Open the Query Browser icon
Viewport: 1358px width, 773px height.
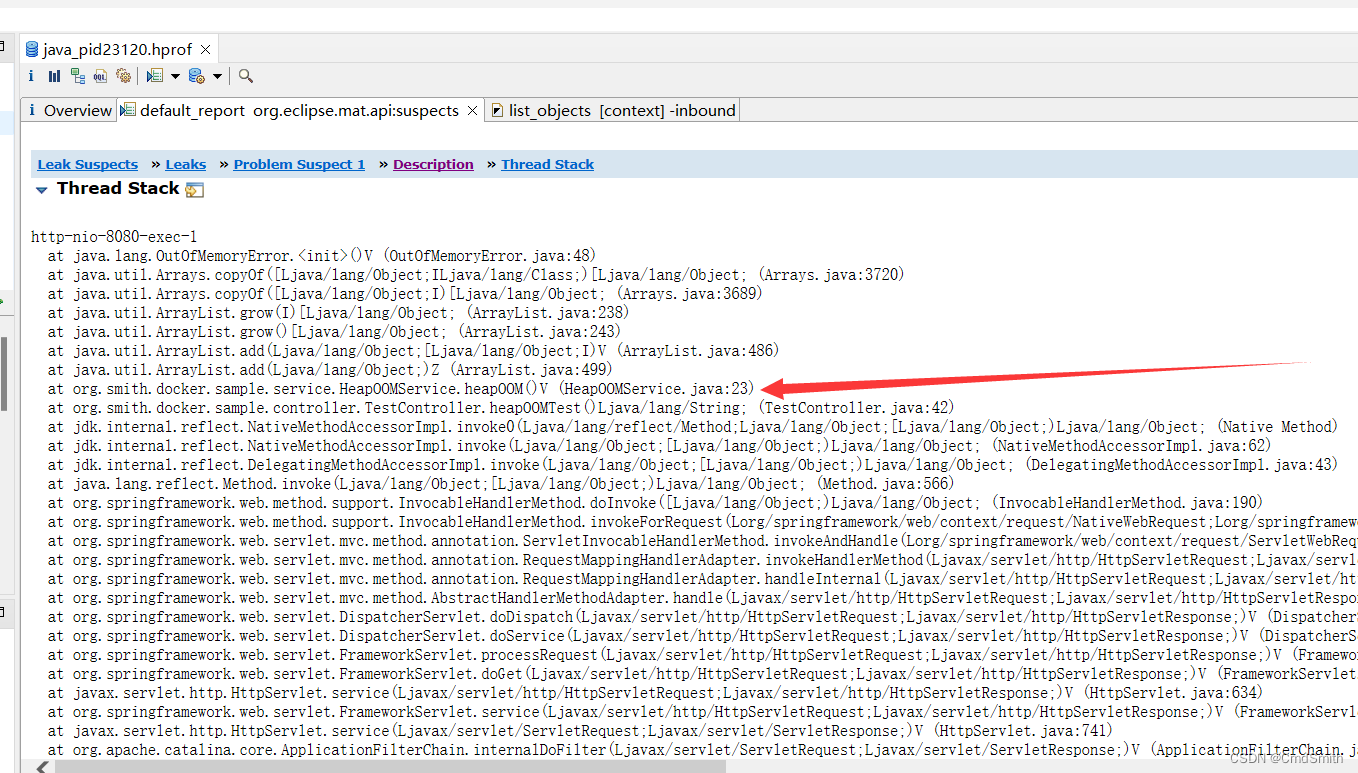point(197,76)
